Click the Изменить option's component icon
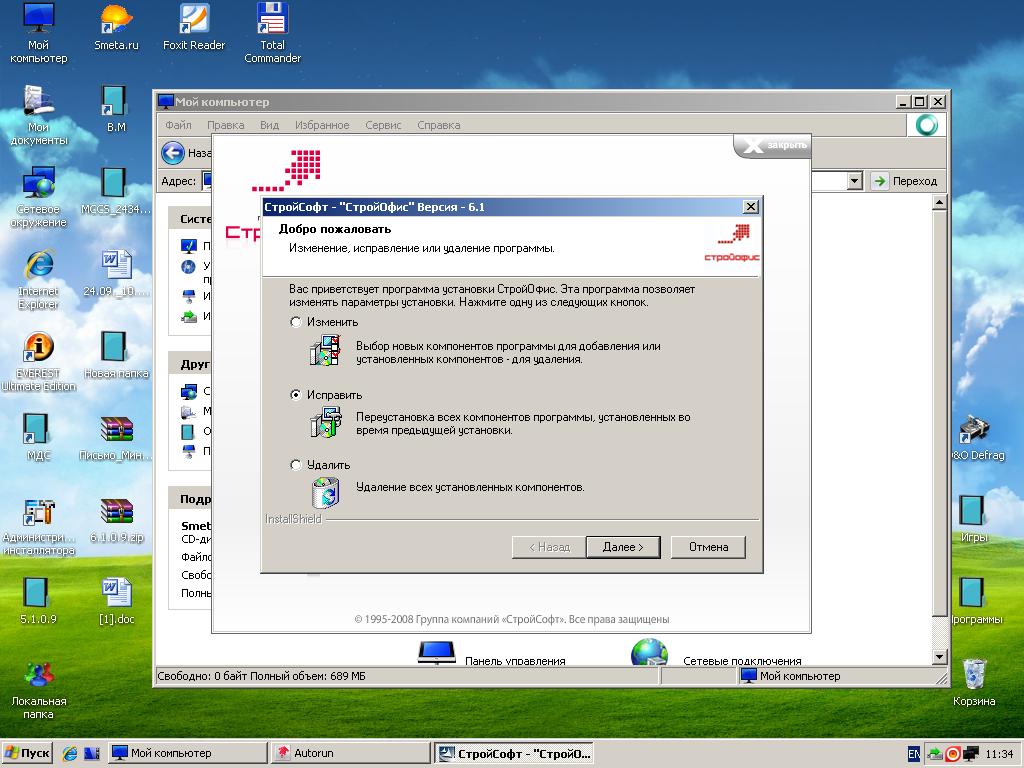 [x=325, y=350]
